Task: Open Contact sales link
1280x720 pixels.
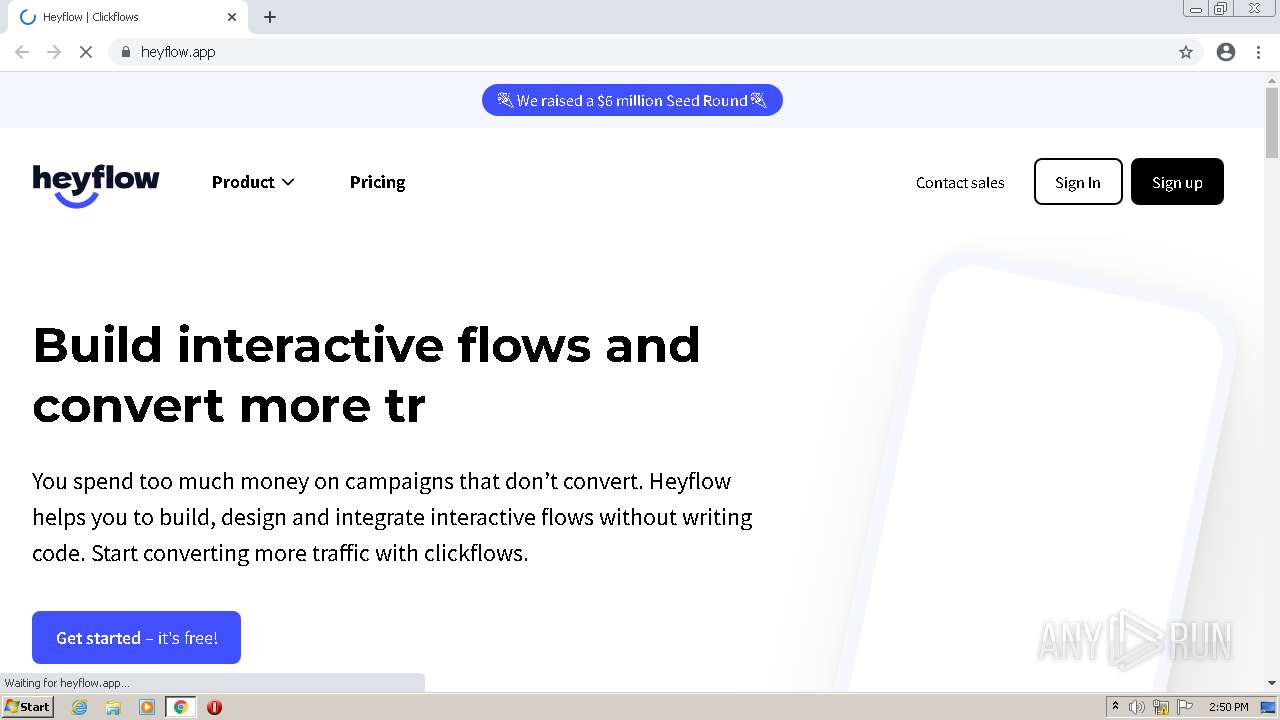Action: point(960,182)
